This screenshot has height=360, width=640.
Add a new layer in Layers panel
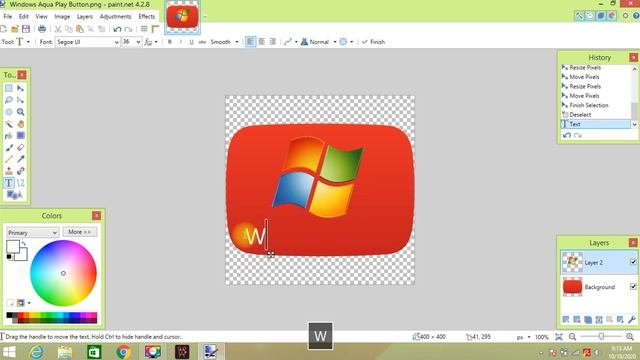coord(566,319)
